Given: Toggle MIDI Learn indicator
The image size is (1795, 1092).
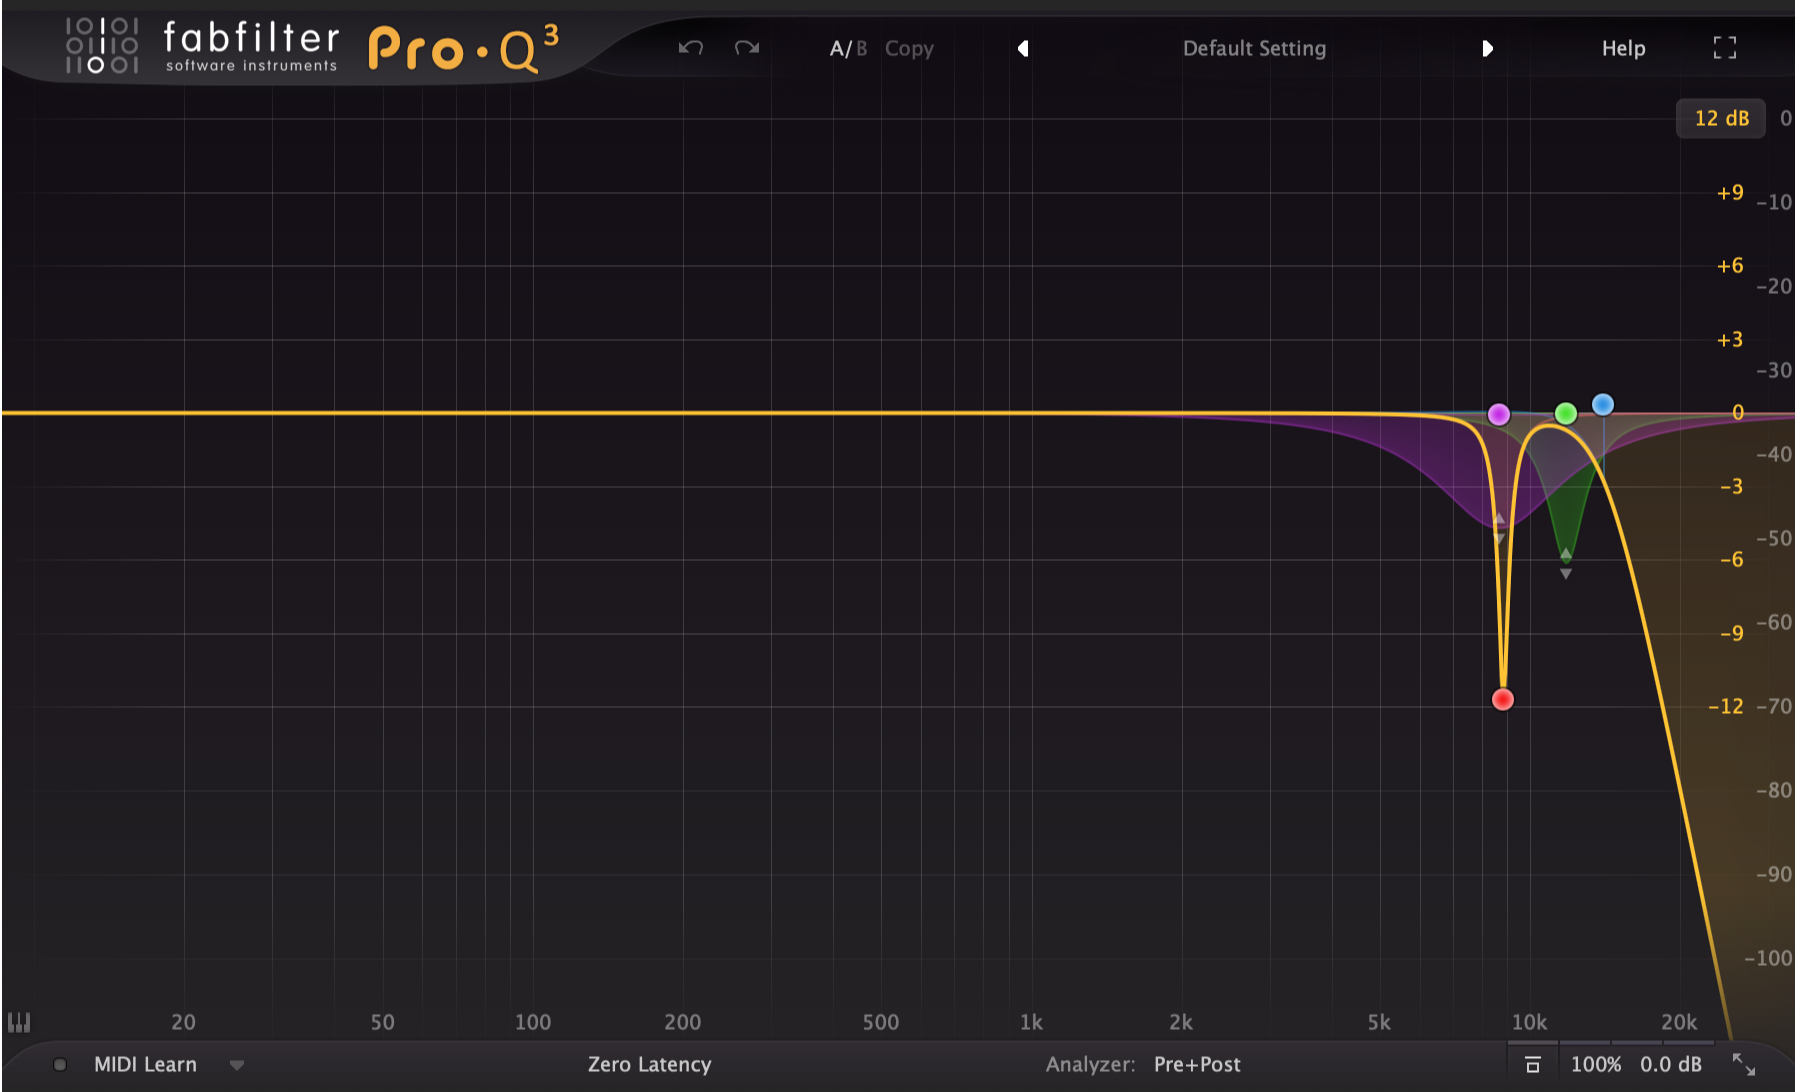Looking at the screenshot, I should [60, 1065].
